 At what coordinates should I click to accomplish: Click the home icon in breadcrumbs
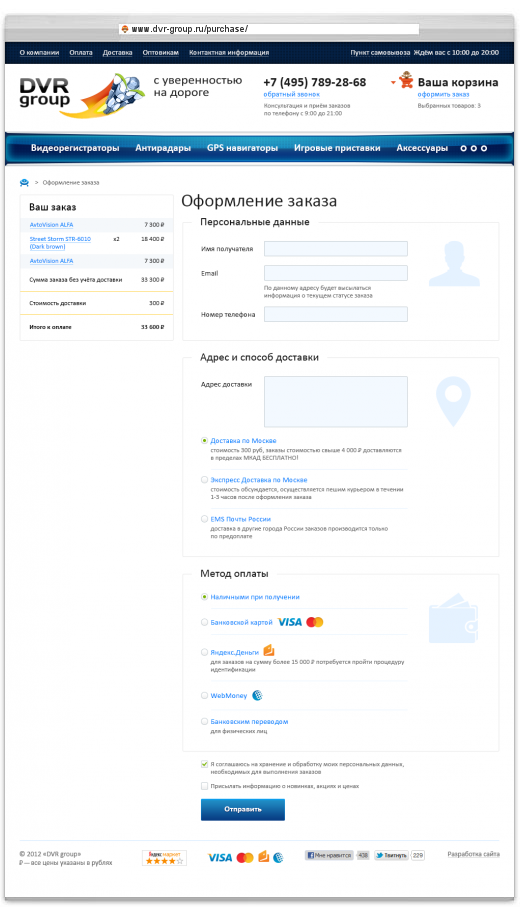pos(24,182)
